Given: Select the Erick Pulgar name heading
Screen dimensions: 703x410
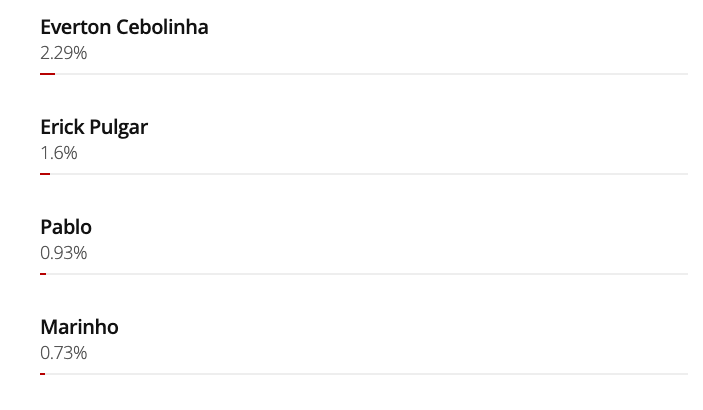Looking at the screenshot, I should (x=94, y=127).
